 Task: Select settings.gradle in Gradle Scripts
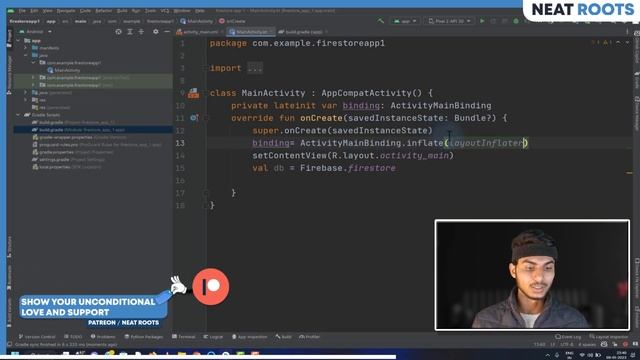pyautogui.click(x=68, y=160)
